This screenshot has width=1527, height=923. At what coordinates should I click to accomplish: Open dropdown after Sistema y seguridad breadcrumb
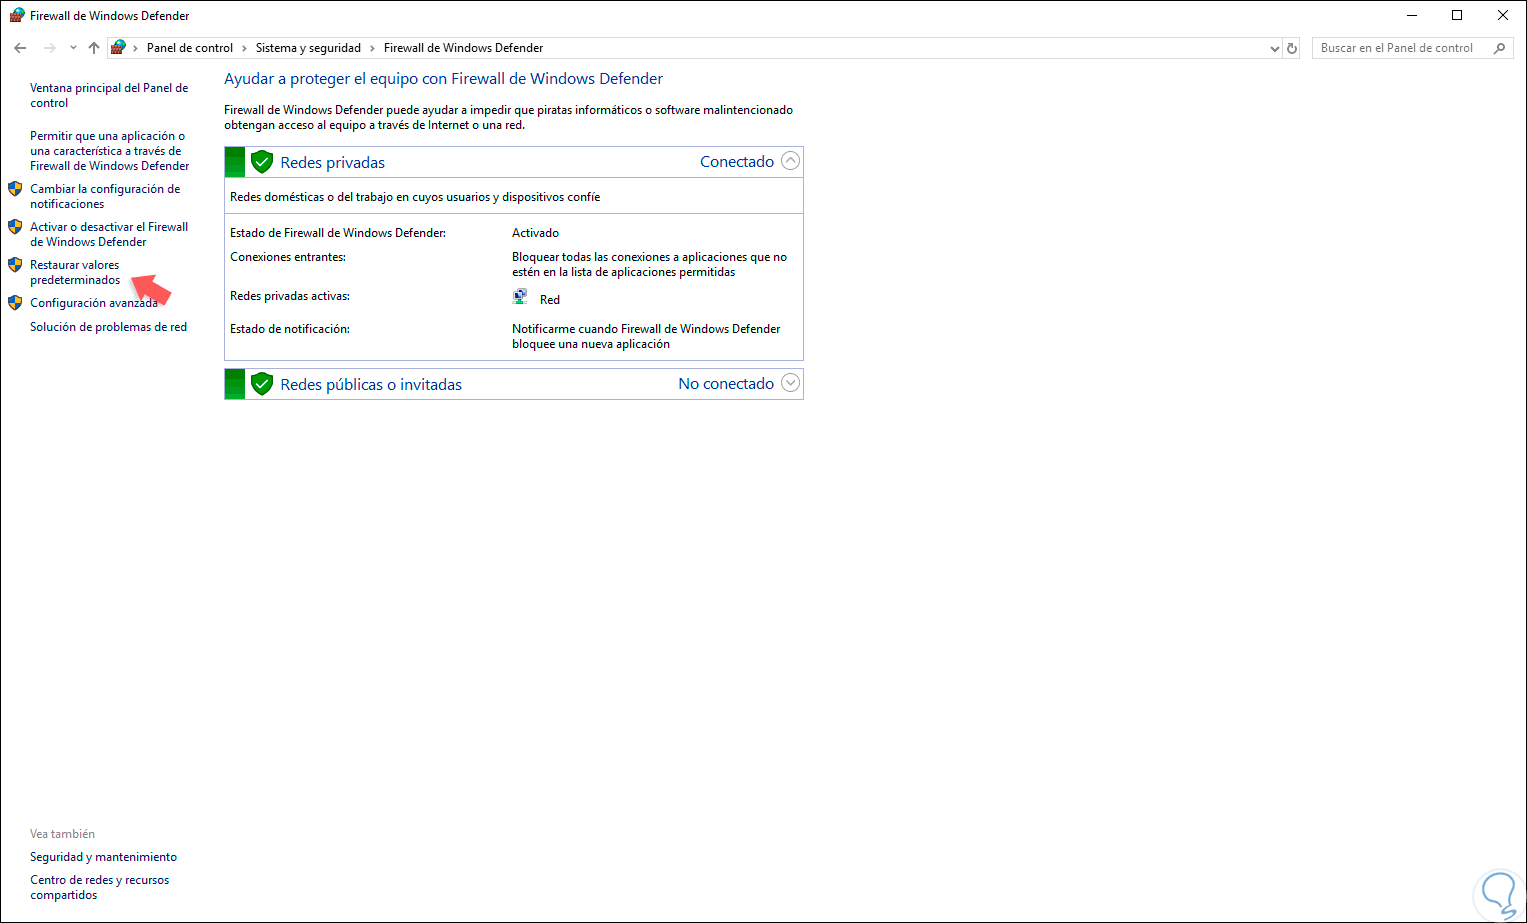pyautogui.click(x=372, y=48)
